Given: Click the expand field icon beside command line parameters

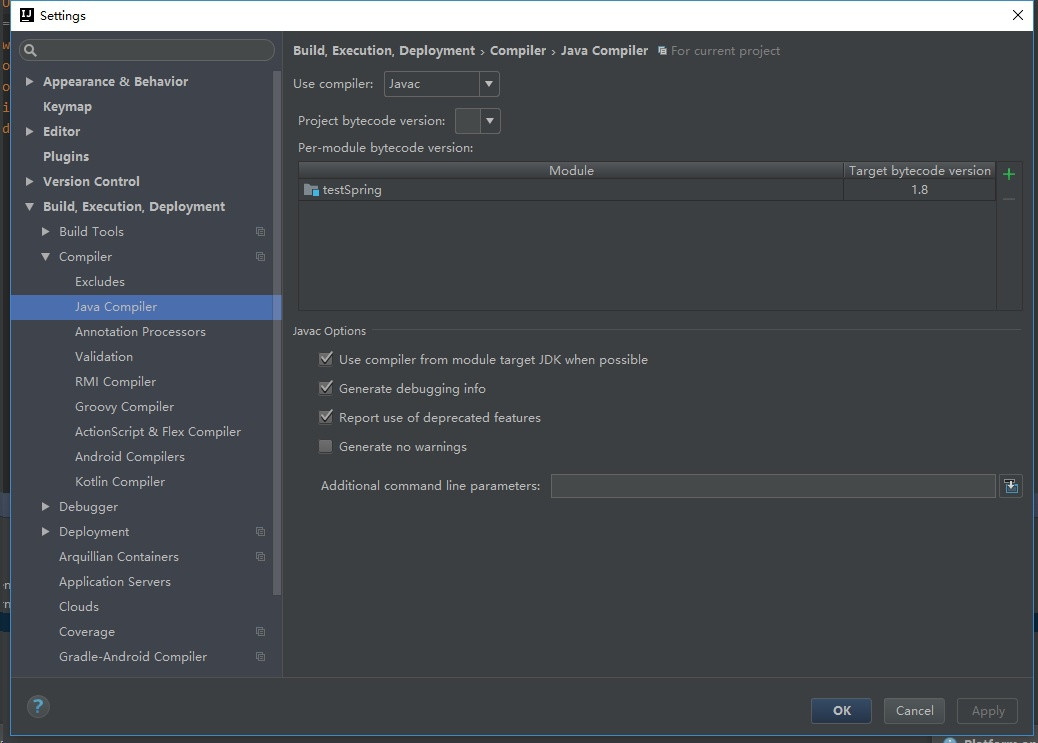Looking at the screenshot, I should (x=1010, y=486).
